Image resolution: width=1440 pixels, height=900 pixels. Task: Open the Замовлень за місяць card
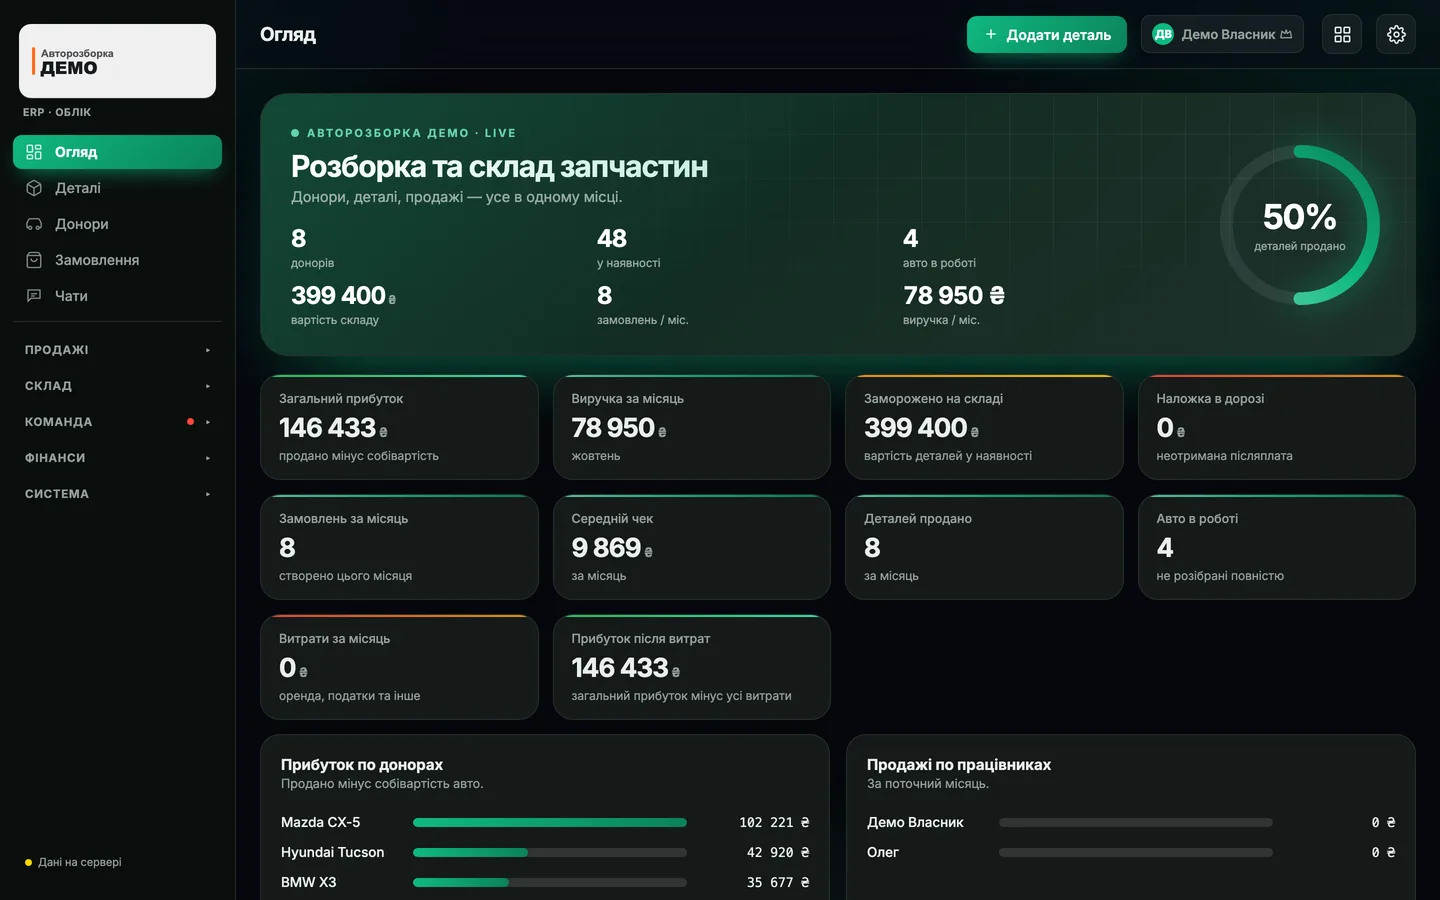click(399, 547)
